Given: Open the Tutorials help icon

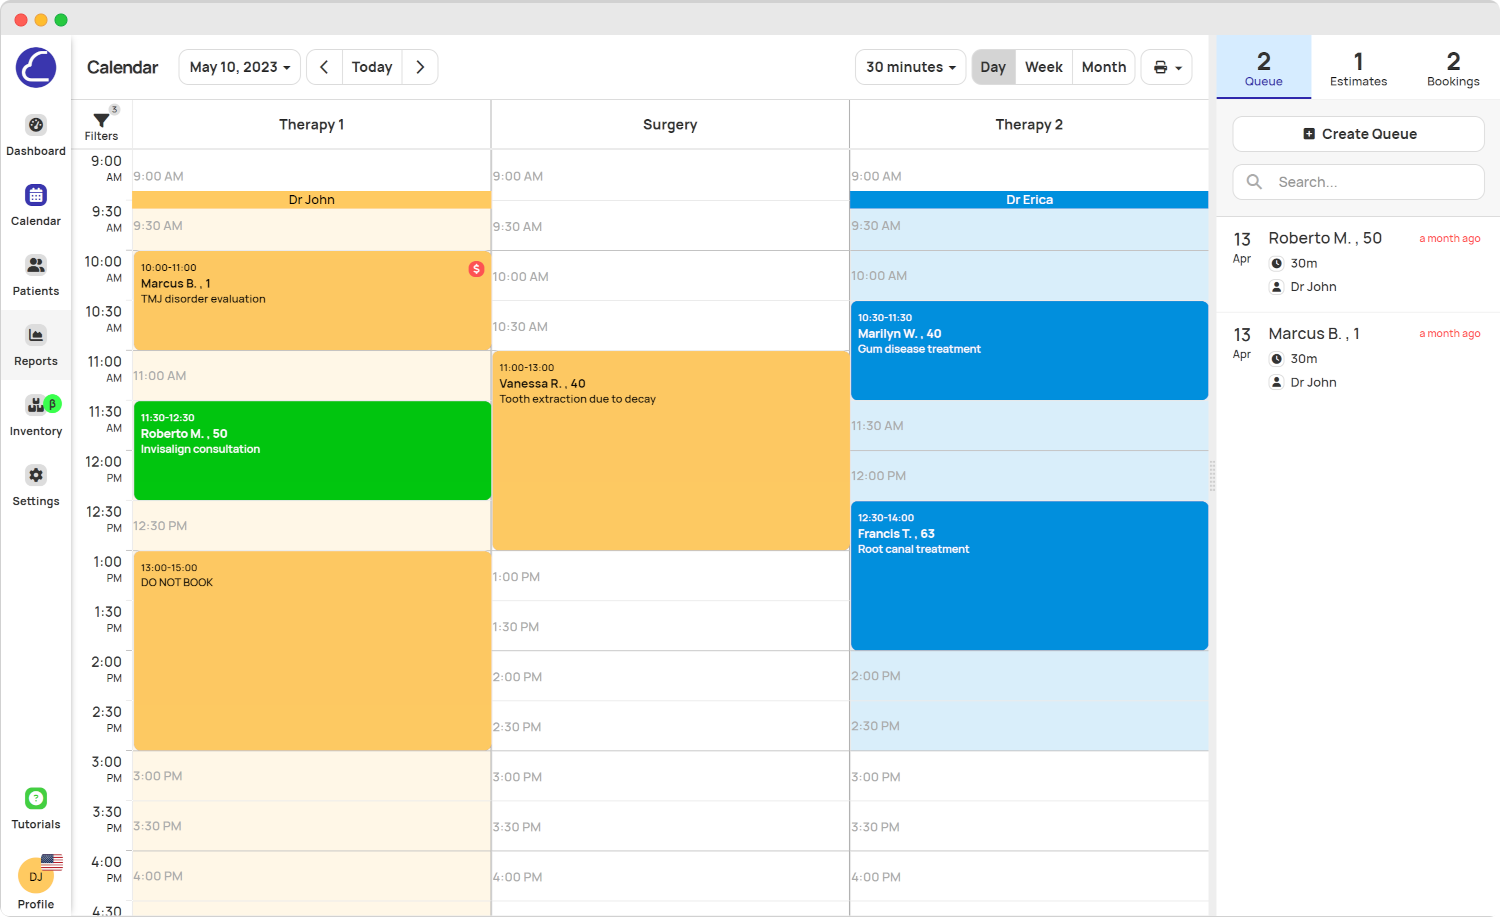Looking at the screenshot, I should 36,798.
